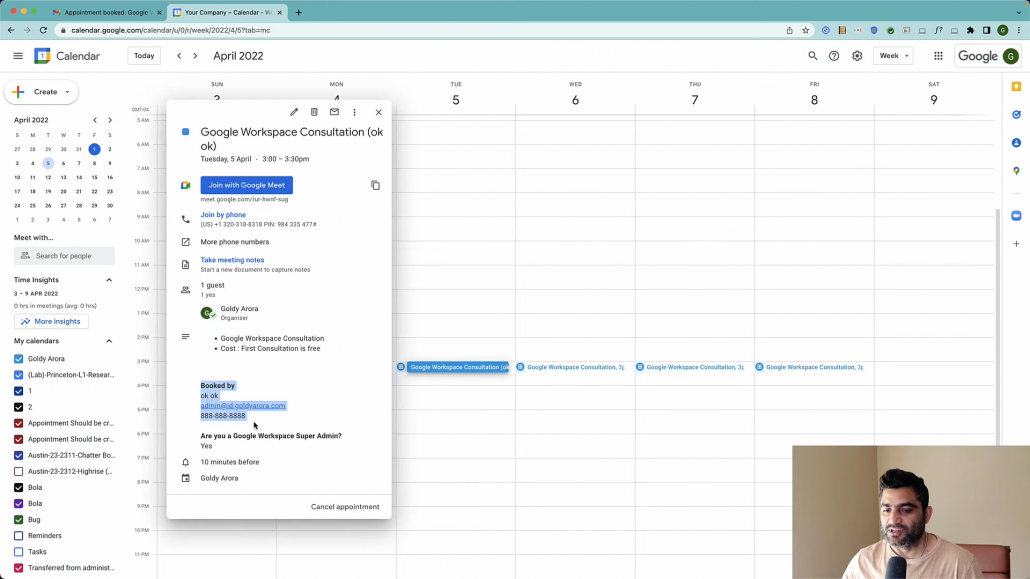Image resolution: width=1030 pixels, height=579 pixels.
Task: Search calendar with magnifier icon
Action: coord(813,56)
